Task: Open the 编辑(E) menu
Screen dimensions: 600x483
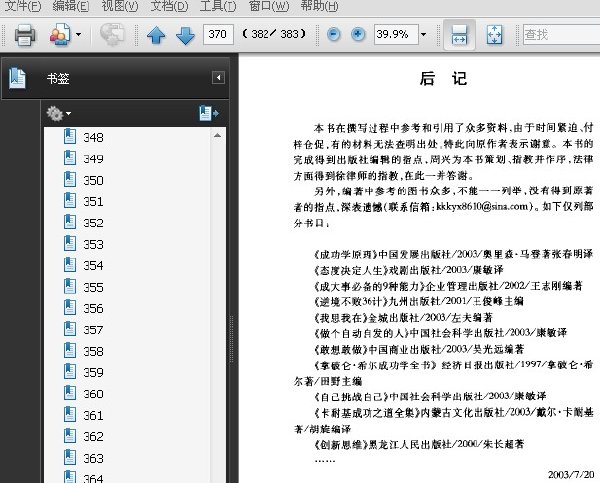Action: [x=70, y=6]
